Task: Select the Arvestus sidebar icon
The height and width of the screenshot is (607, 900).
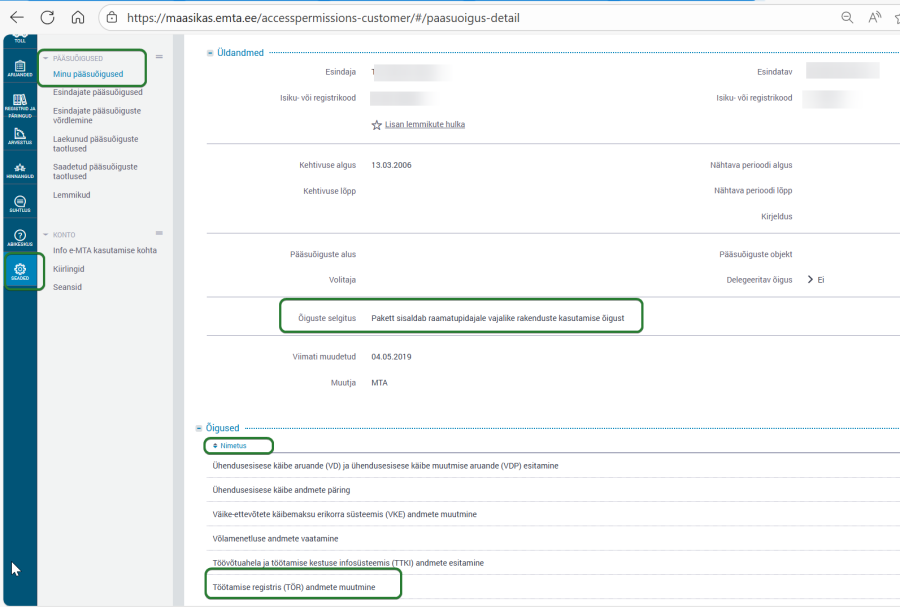Action: [x=20, y=136]
